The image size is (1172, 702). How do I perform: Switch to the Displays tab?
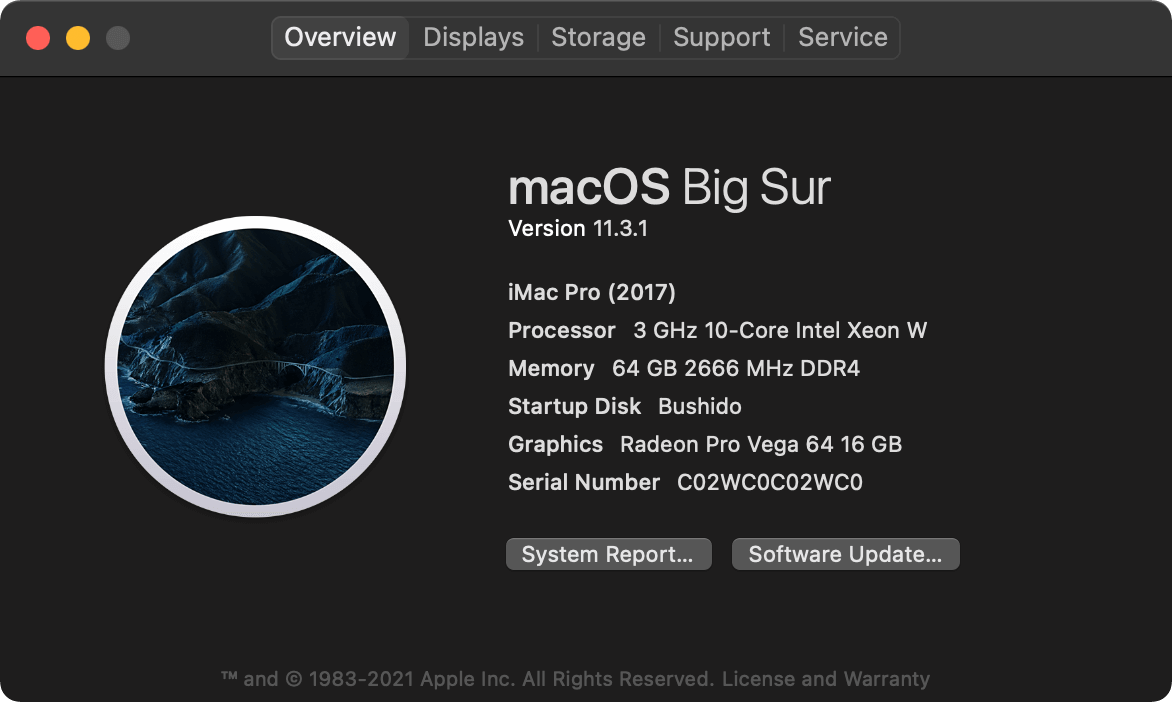tap(473, 37)
